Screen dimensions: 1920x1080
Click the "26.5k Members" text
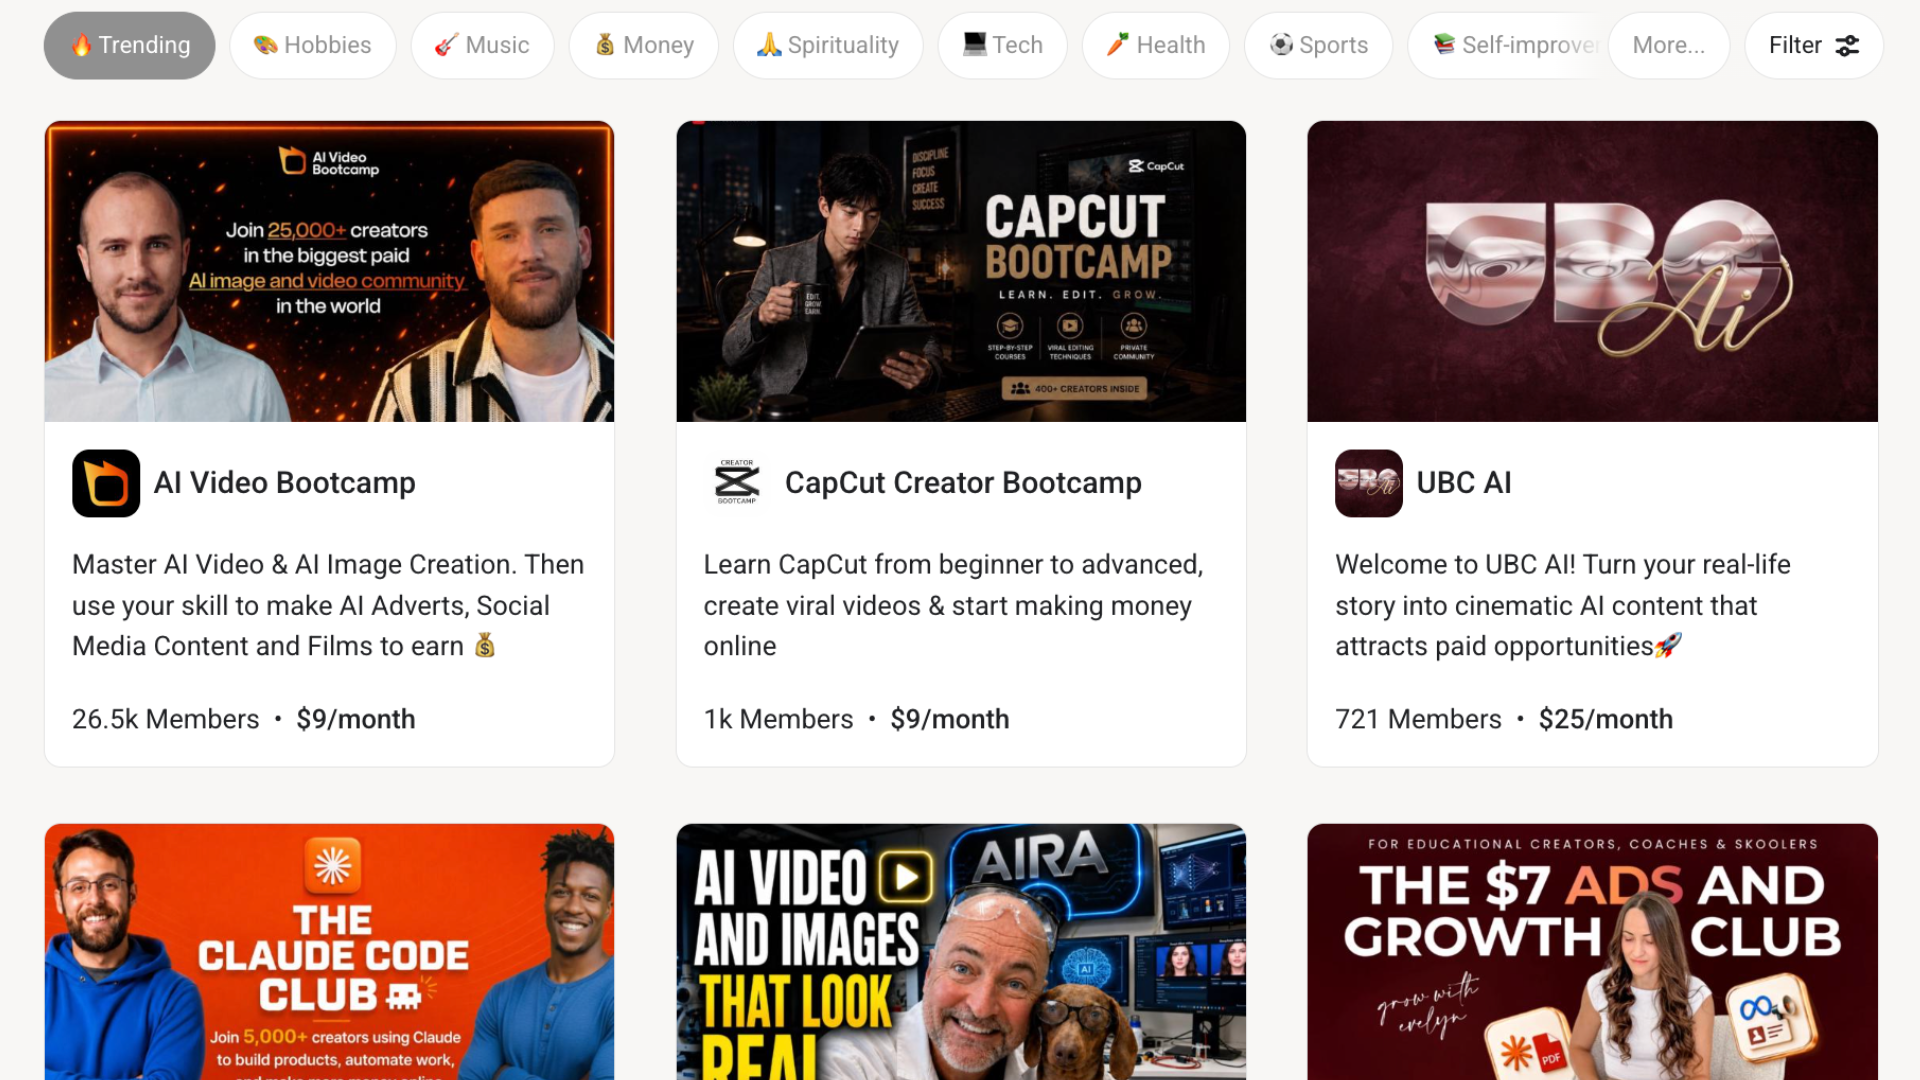point(166,719)
